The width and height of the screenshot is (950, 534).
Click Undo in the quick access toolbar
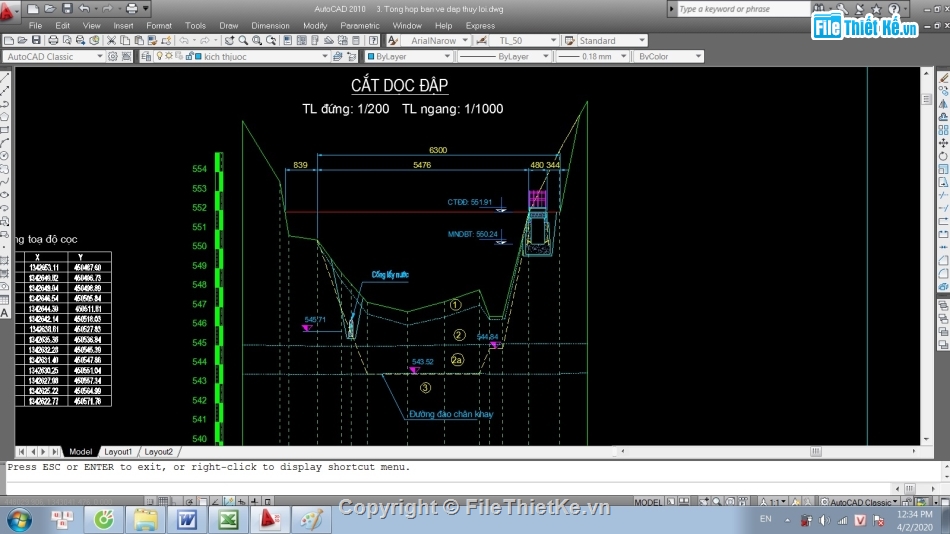pos(84,8)
